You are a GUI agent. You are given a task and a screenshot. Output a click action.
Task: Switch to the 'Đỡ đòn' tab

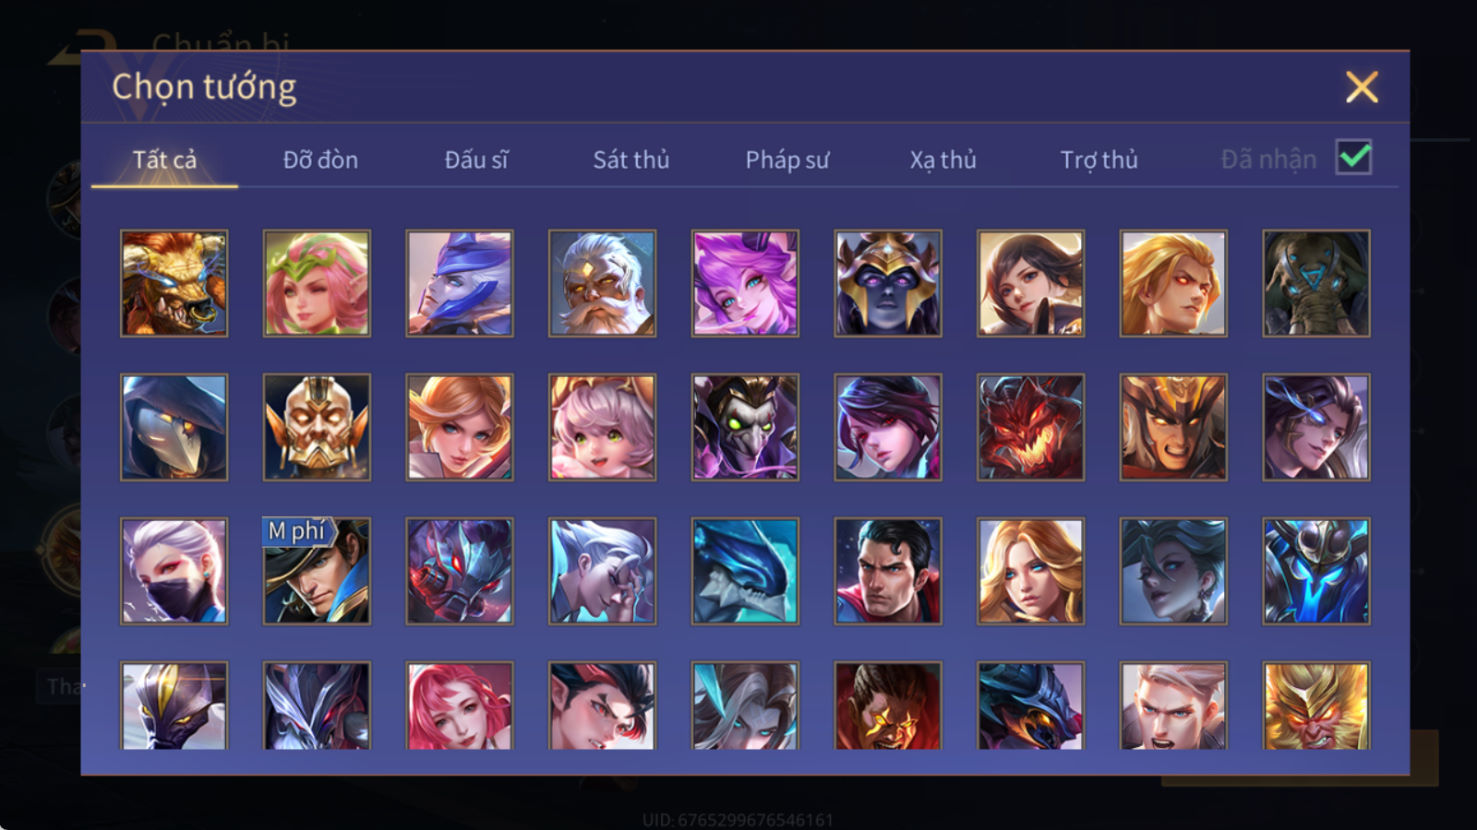(320, 160)
